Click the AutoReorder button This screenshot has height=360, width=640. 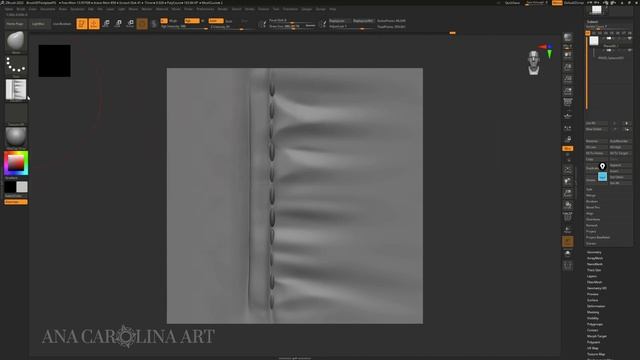(x=620, y=141)
